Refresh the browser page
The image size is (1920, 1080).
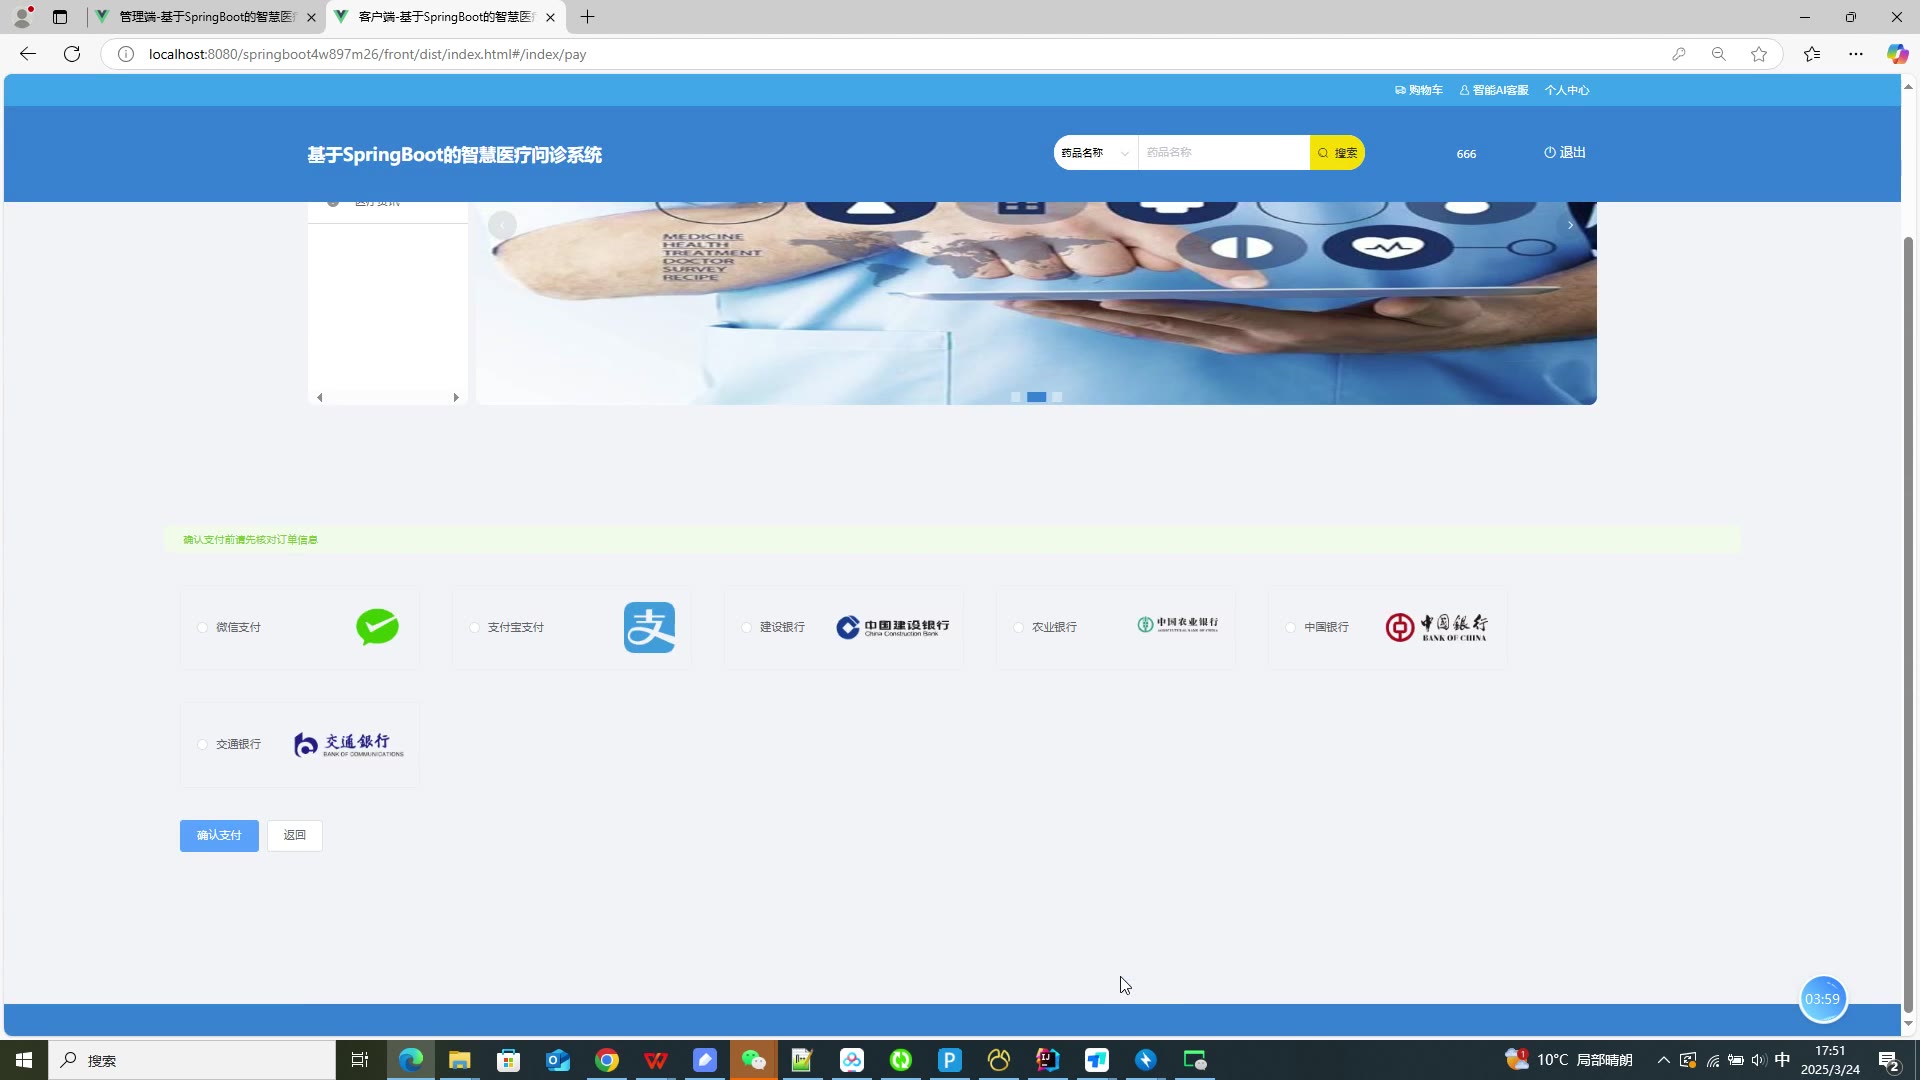click(72, 54)
